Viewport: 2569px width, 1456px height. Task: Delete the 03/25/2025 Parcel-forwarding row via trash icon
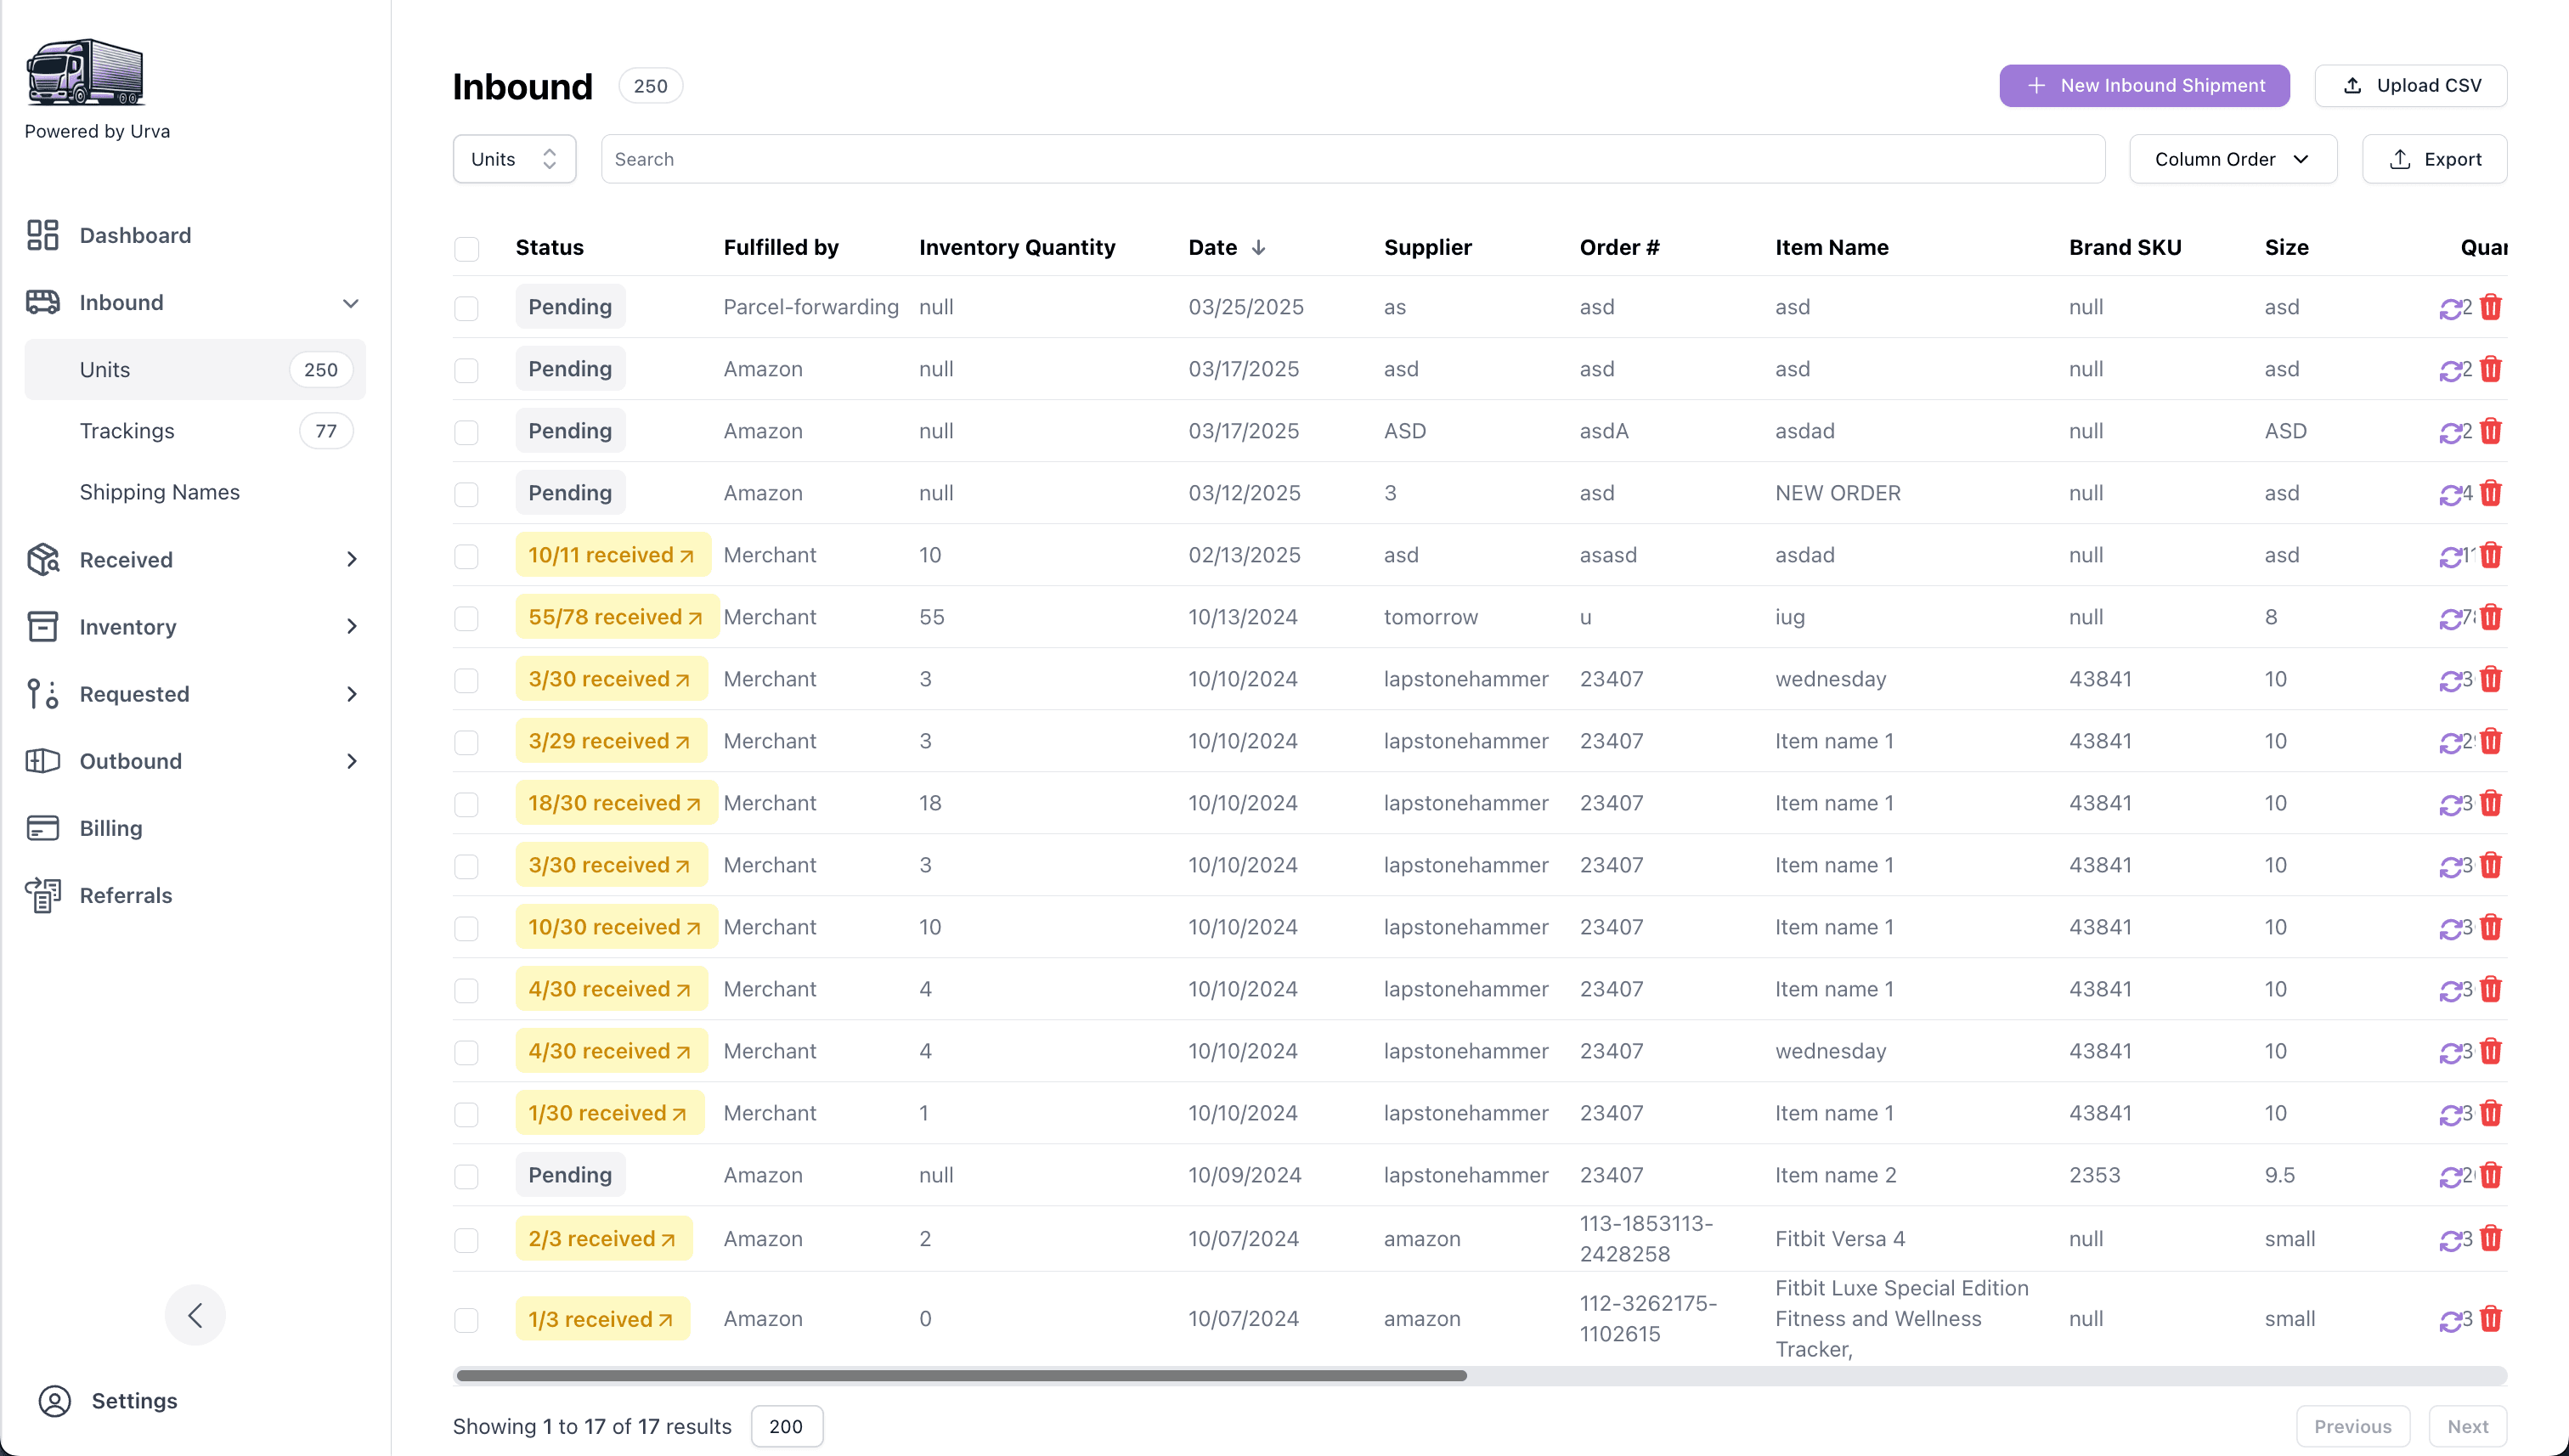2490,307
